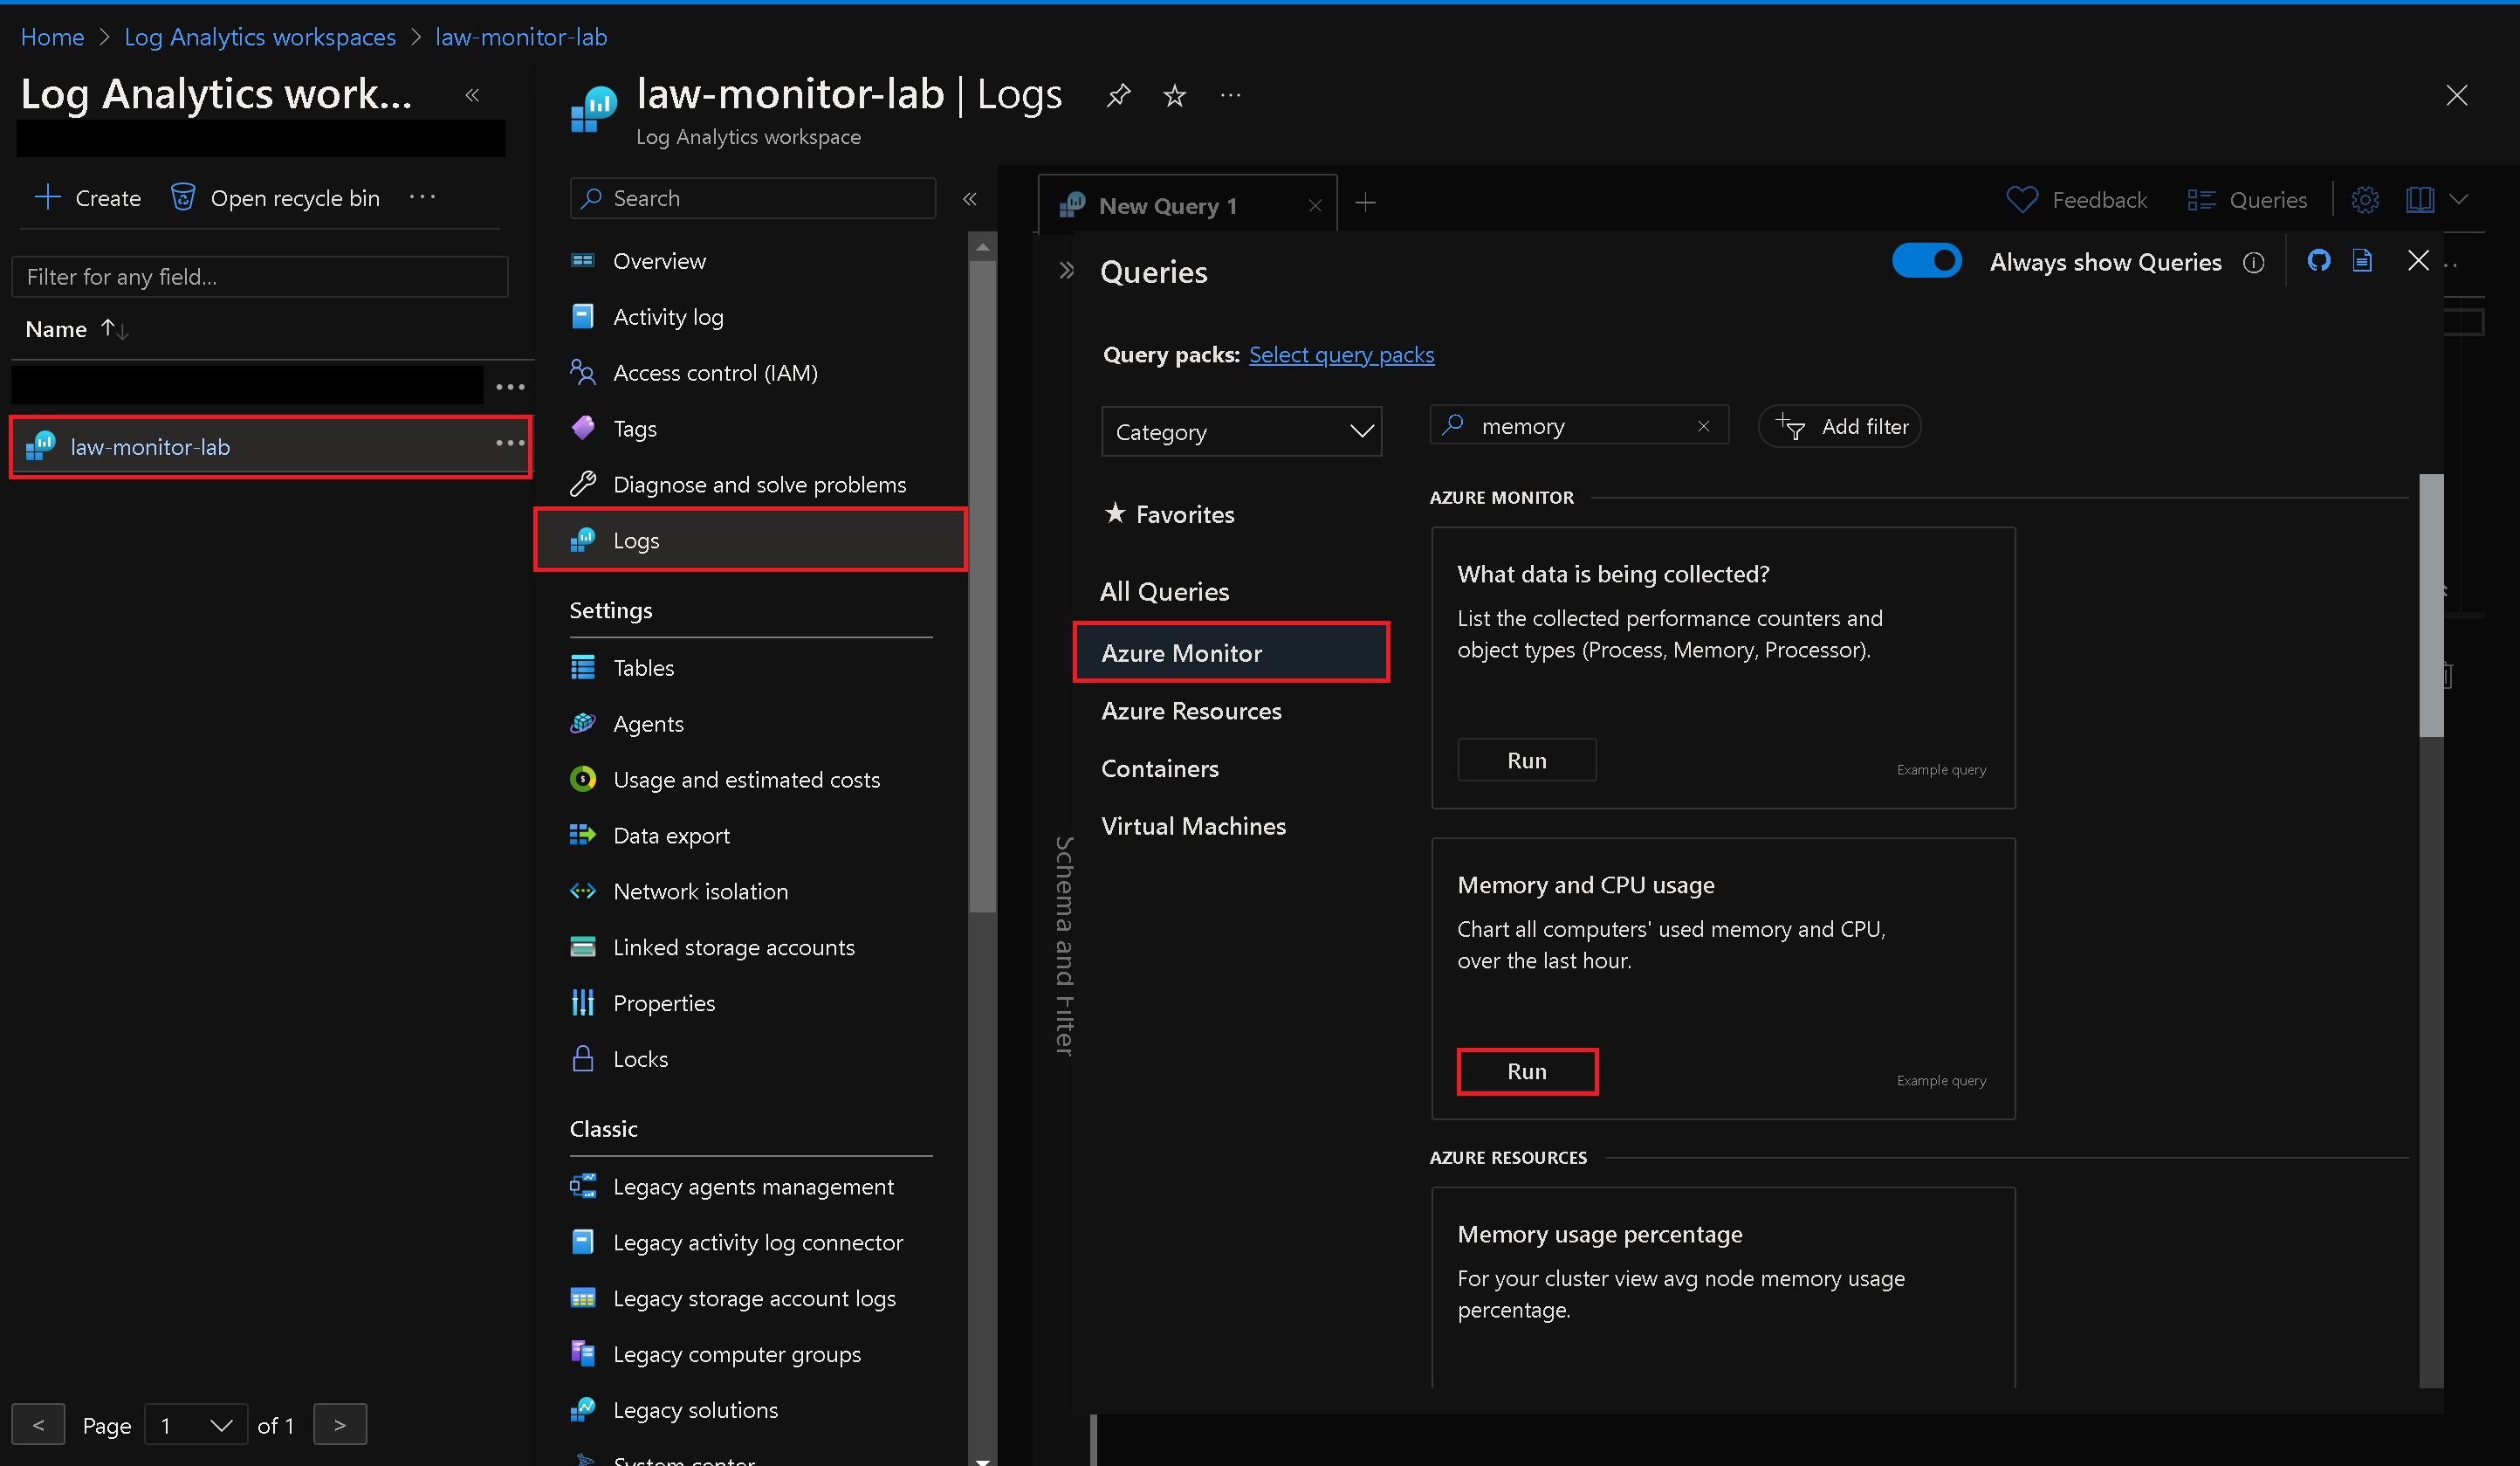Open the Feedback heart icon

(2022, 199)
